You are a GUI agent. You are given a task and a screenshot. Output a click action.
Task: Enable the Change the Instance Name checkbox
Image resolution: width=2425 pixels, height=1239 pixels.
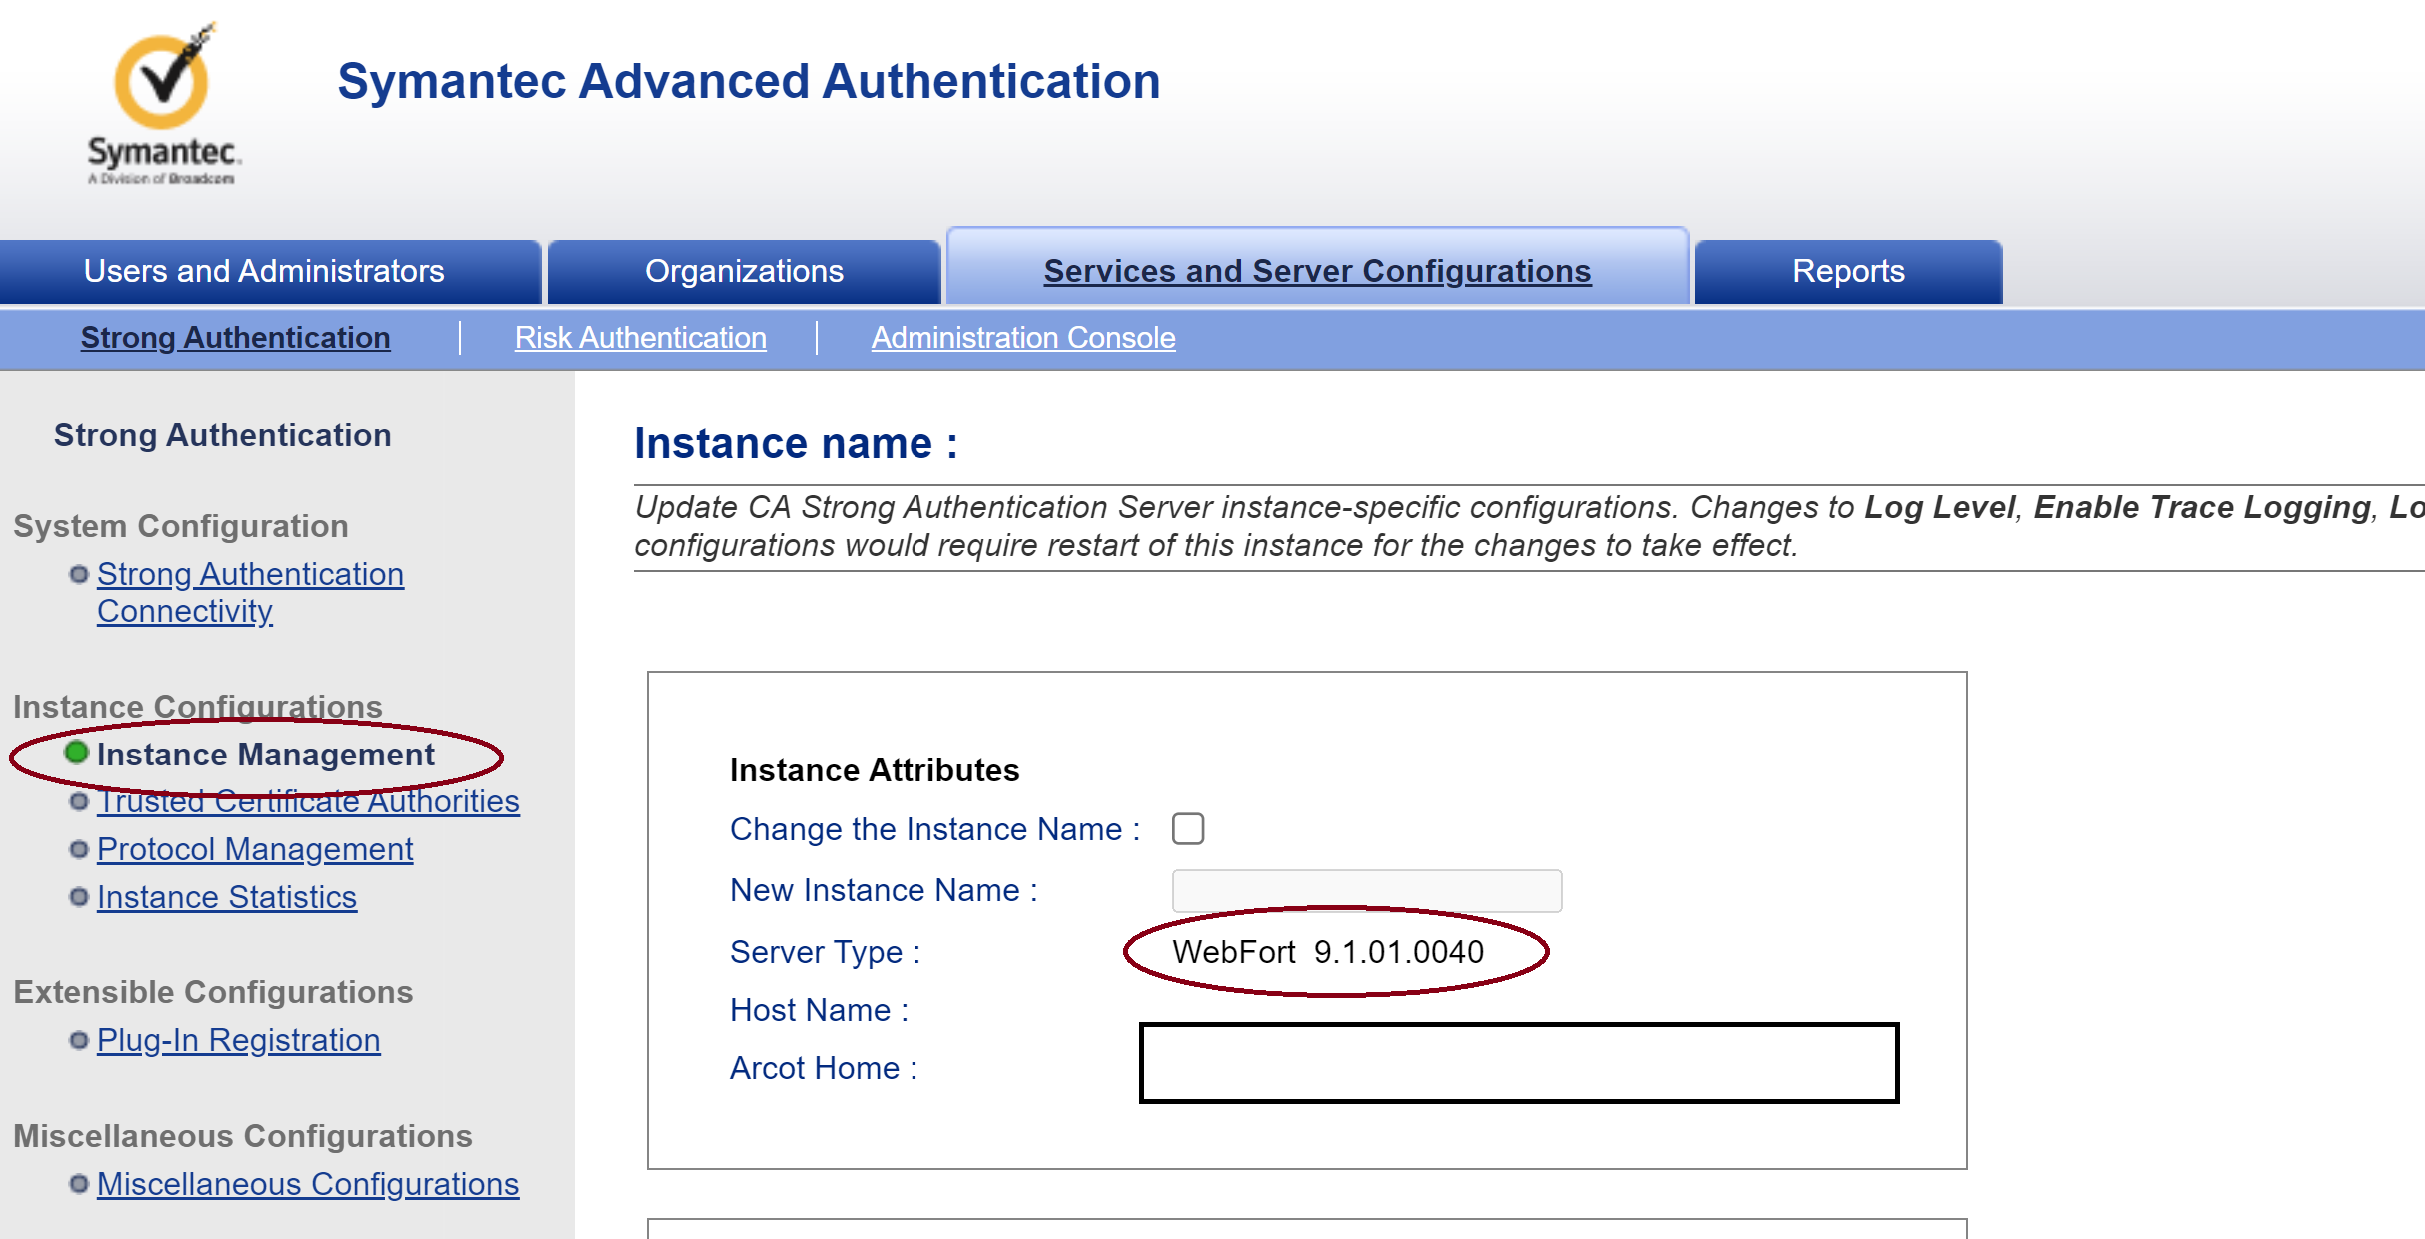(1188, 829)
